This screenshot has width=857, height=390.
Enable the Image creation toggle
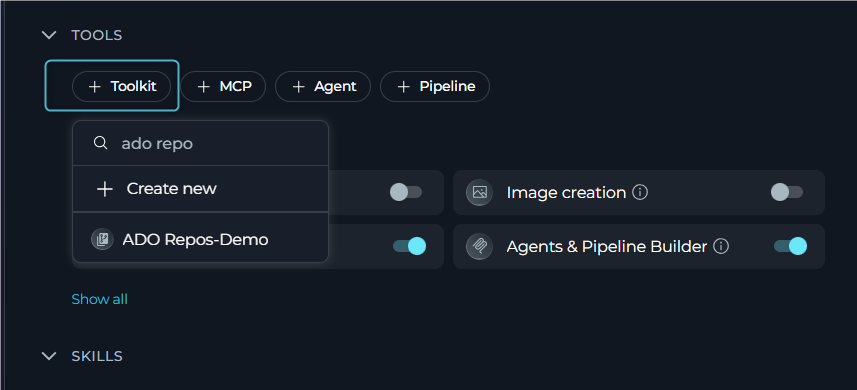pos(787,192)
